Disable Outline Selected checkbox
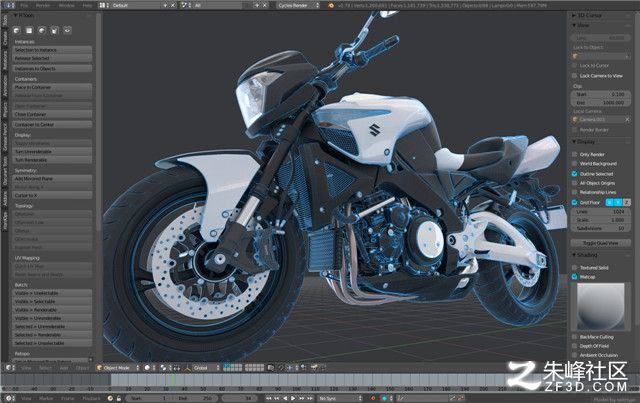Screen dimensions: 640x403 (574, 174)
